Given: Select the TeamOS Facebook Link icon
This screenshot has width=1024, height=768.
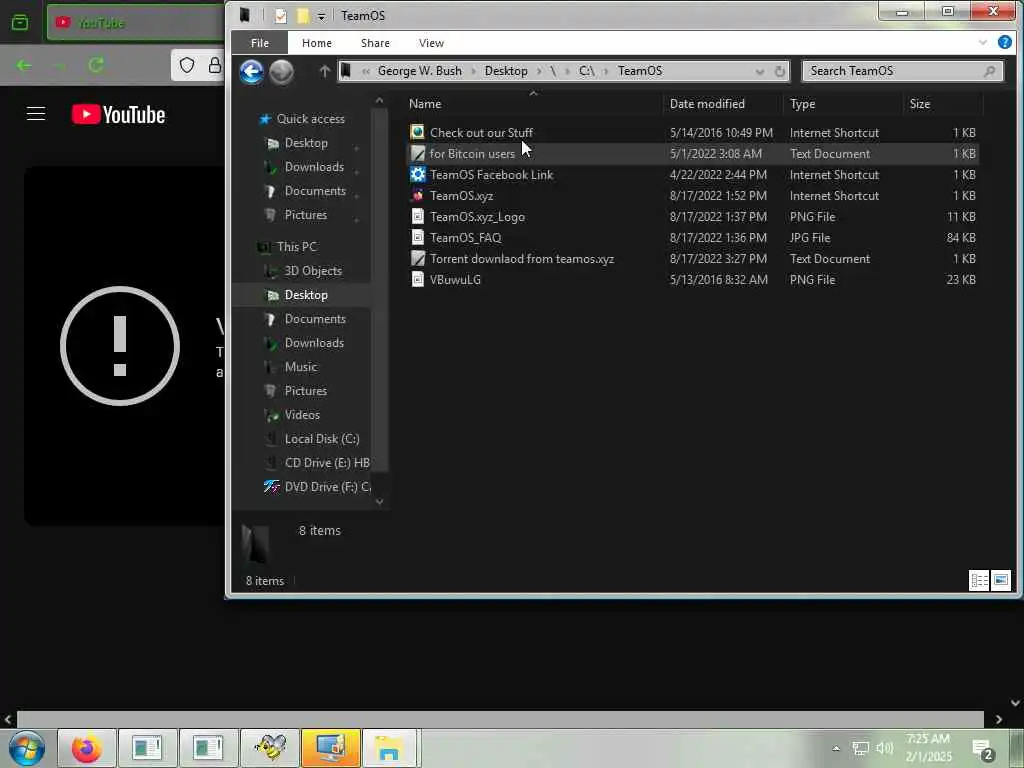Looking at the screenshot, I should click(x=417, y=174).
